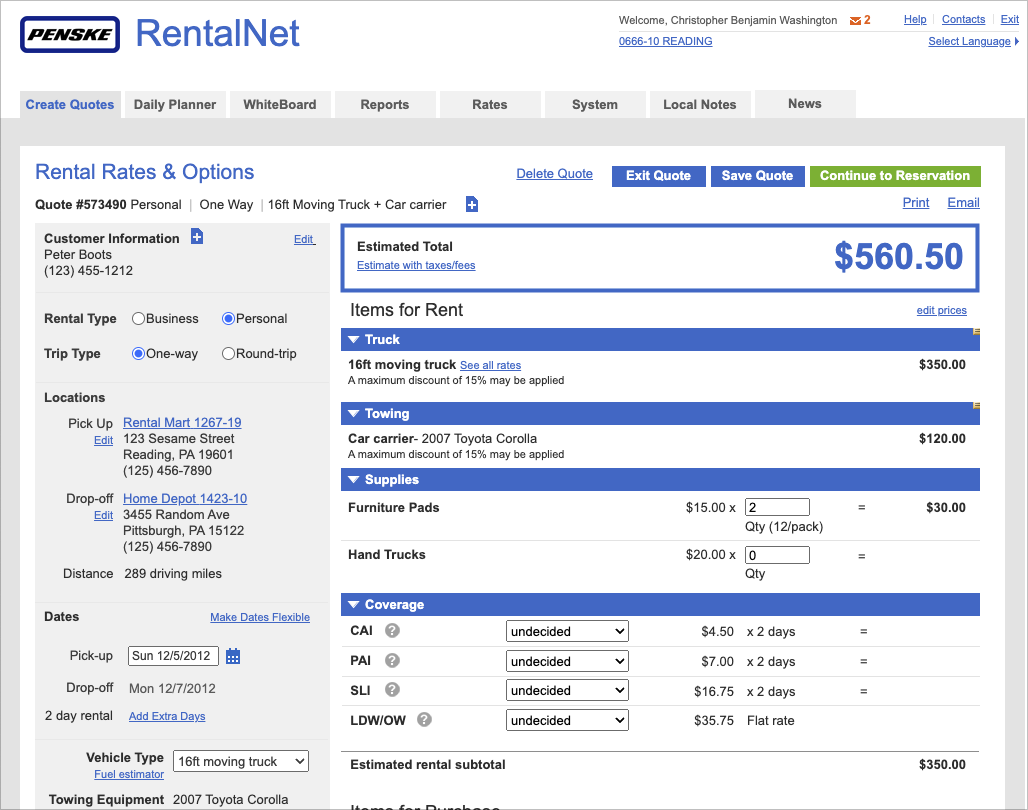This screenshot has width=1028, height=810.
Task: Switch to the Create Quotes tab
Action: point(70,104)
